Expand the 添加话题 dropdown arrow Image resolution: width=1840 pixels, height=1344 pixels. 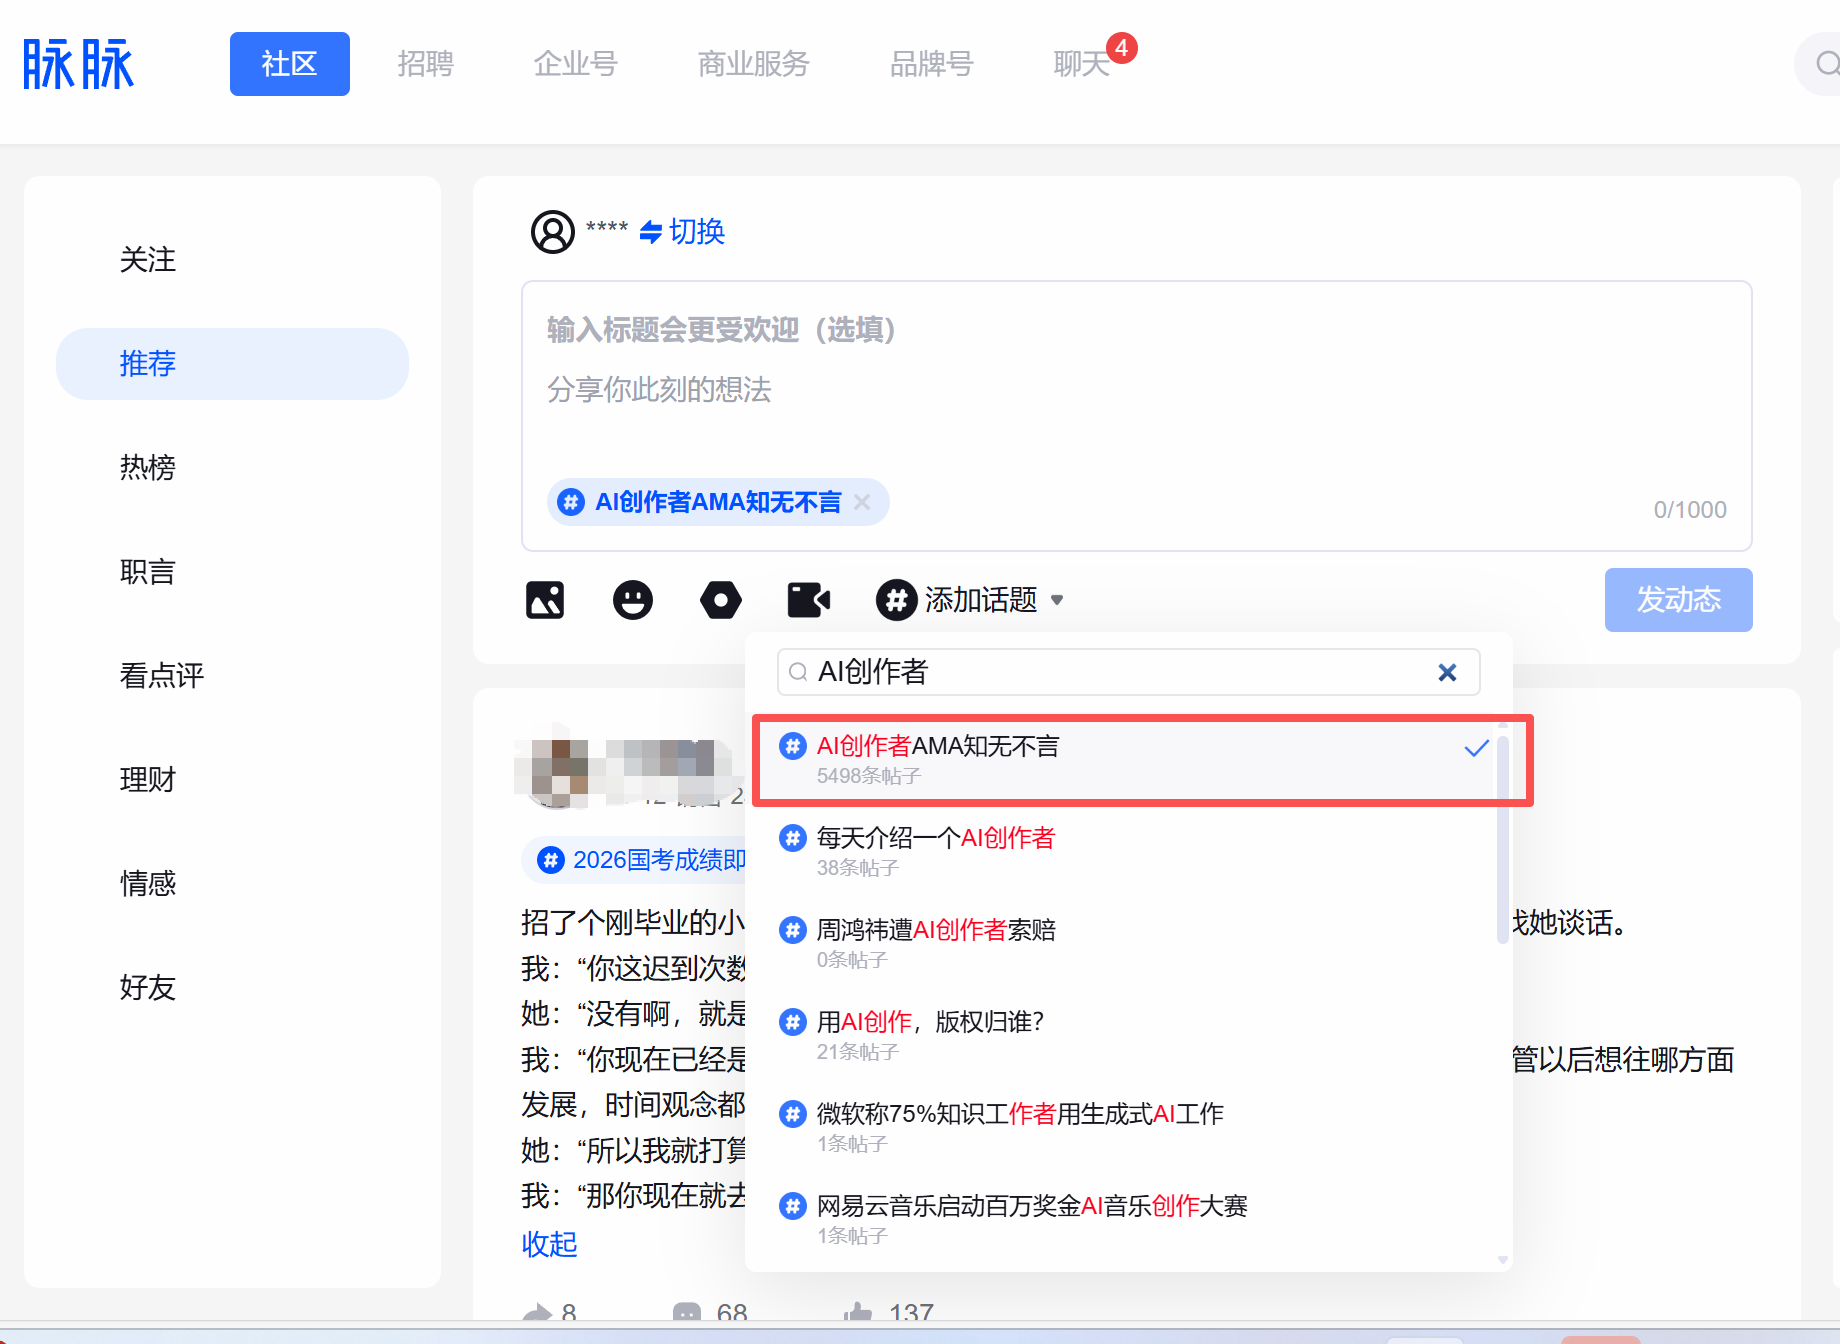coord(1058,600)
